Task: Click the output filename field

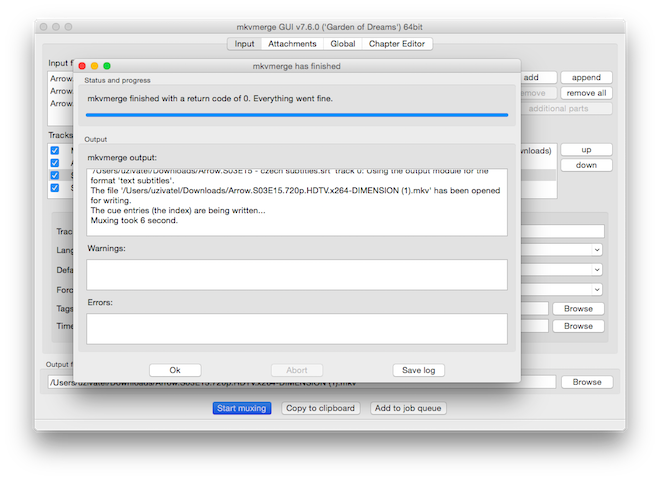Action: (x=301, y=382)
